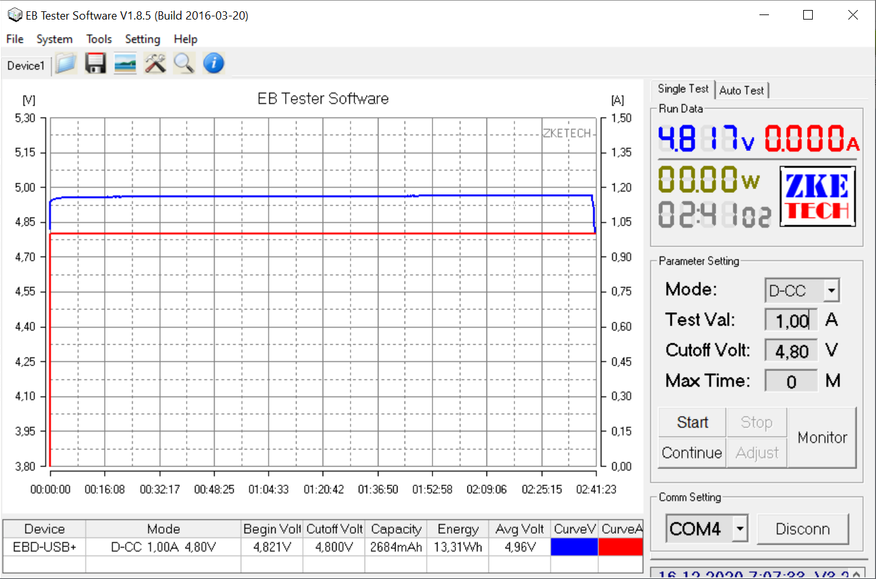
Task: Minimize the EB Tester window
Action: [763, 15]
